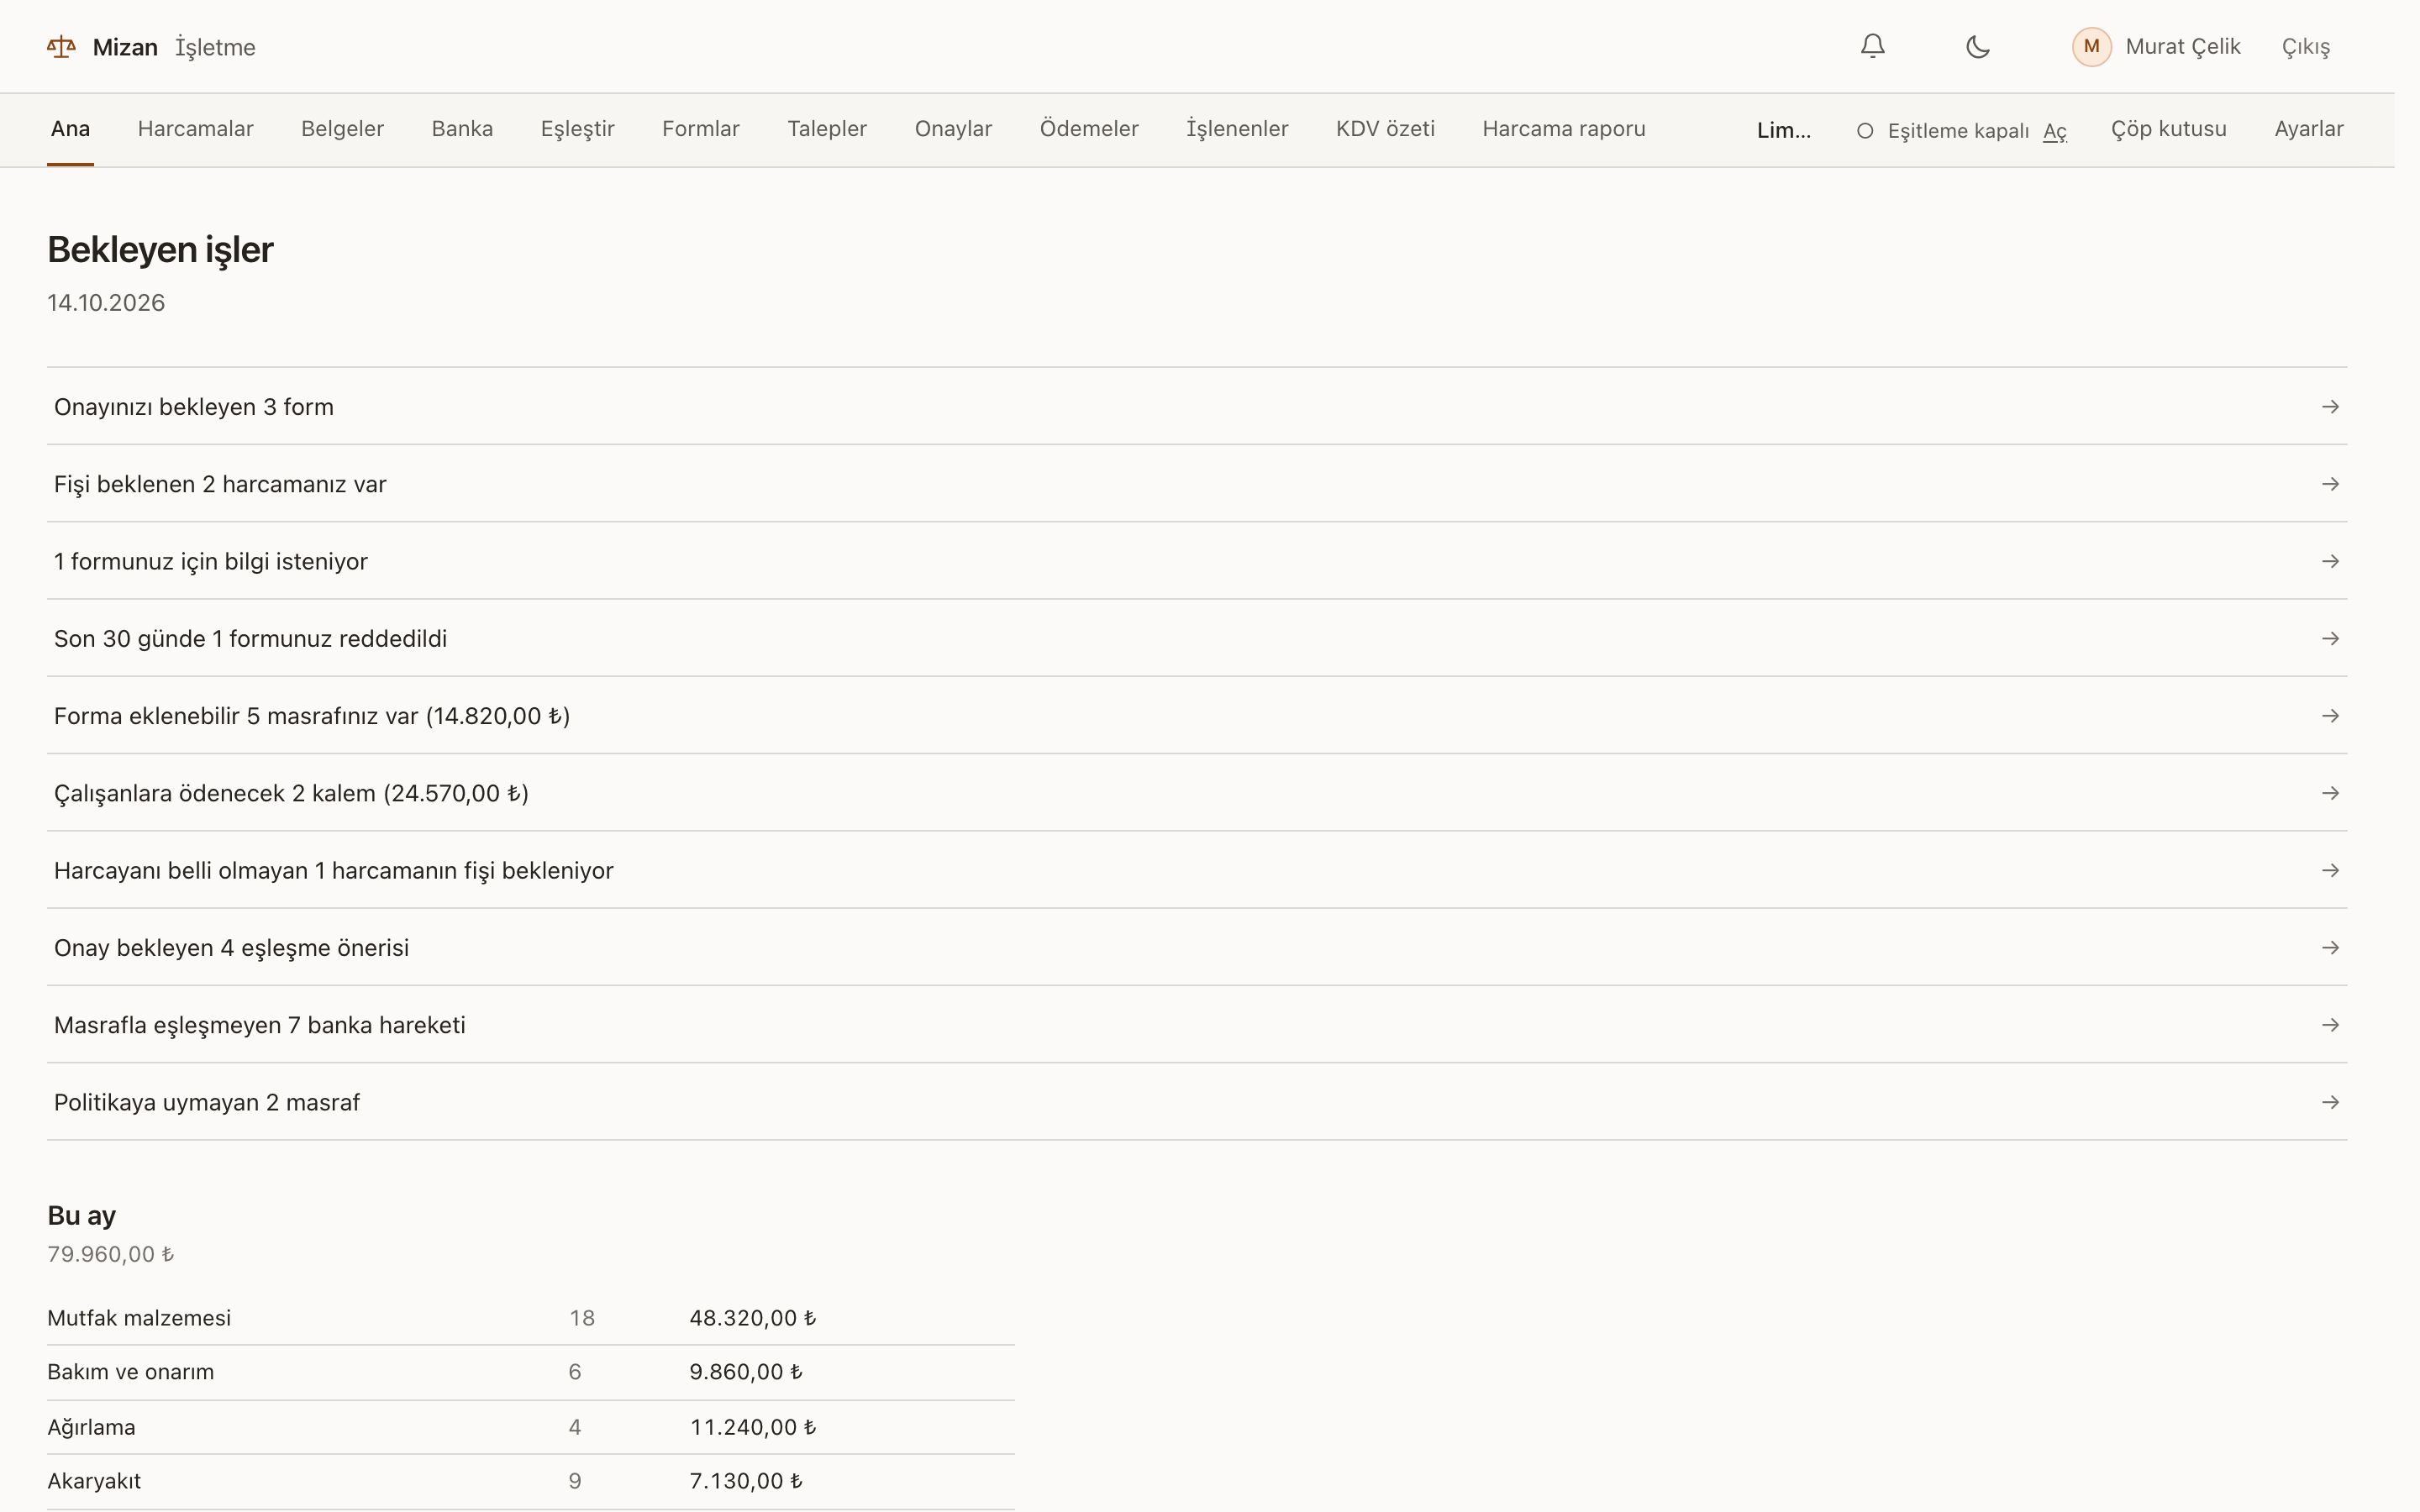Click arrow on Son 30 günde reddedildi row

click(2330, 638)
